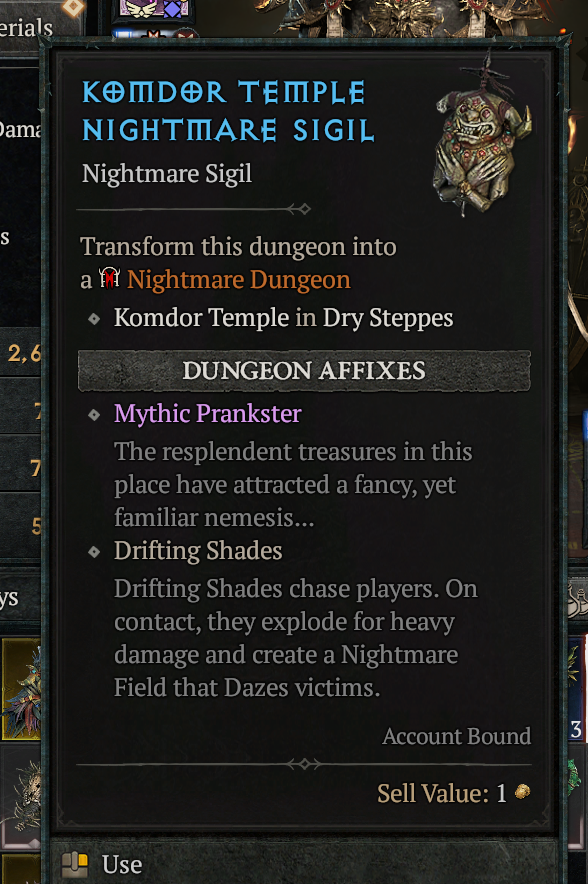Click the orange Nightmare Dungeon link text
Viewport: 588px width, 884px height.
(x=238, y=280)
